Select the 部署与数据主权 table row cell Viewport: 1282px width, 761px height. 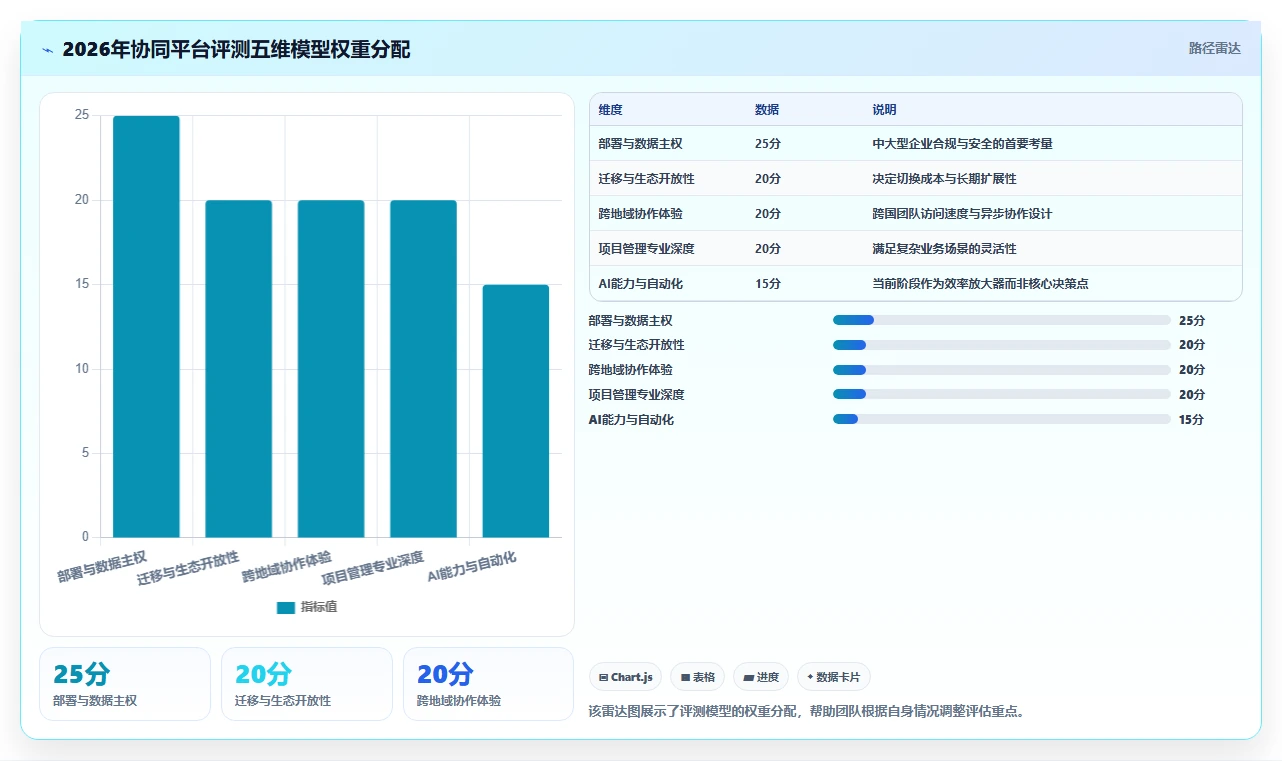pos(640,144)
